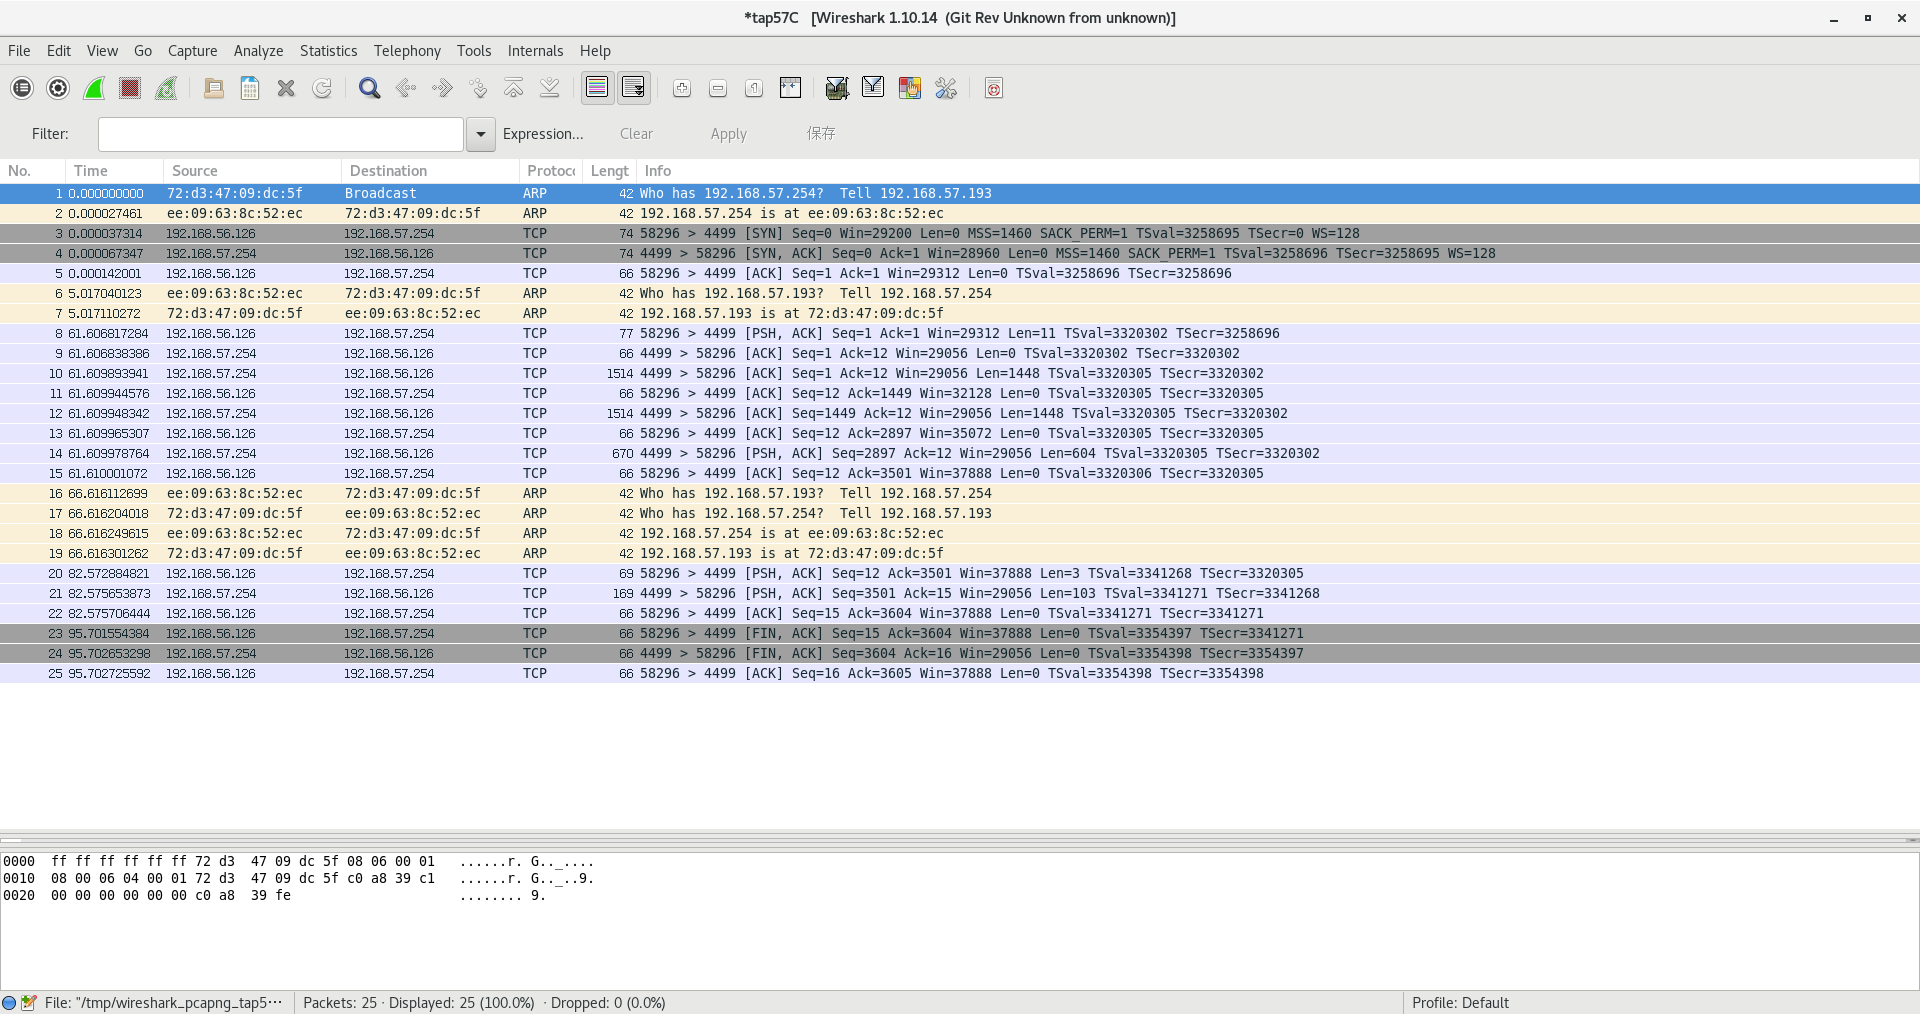This screenshot has height=1014, width=1920.
Task: Click the Apply filter button
Action: point(728,134)
